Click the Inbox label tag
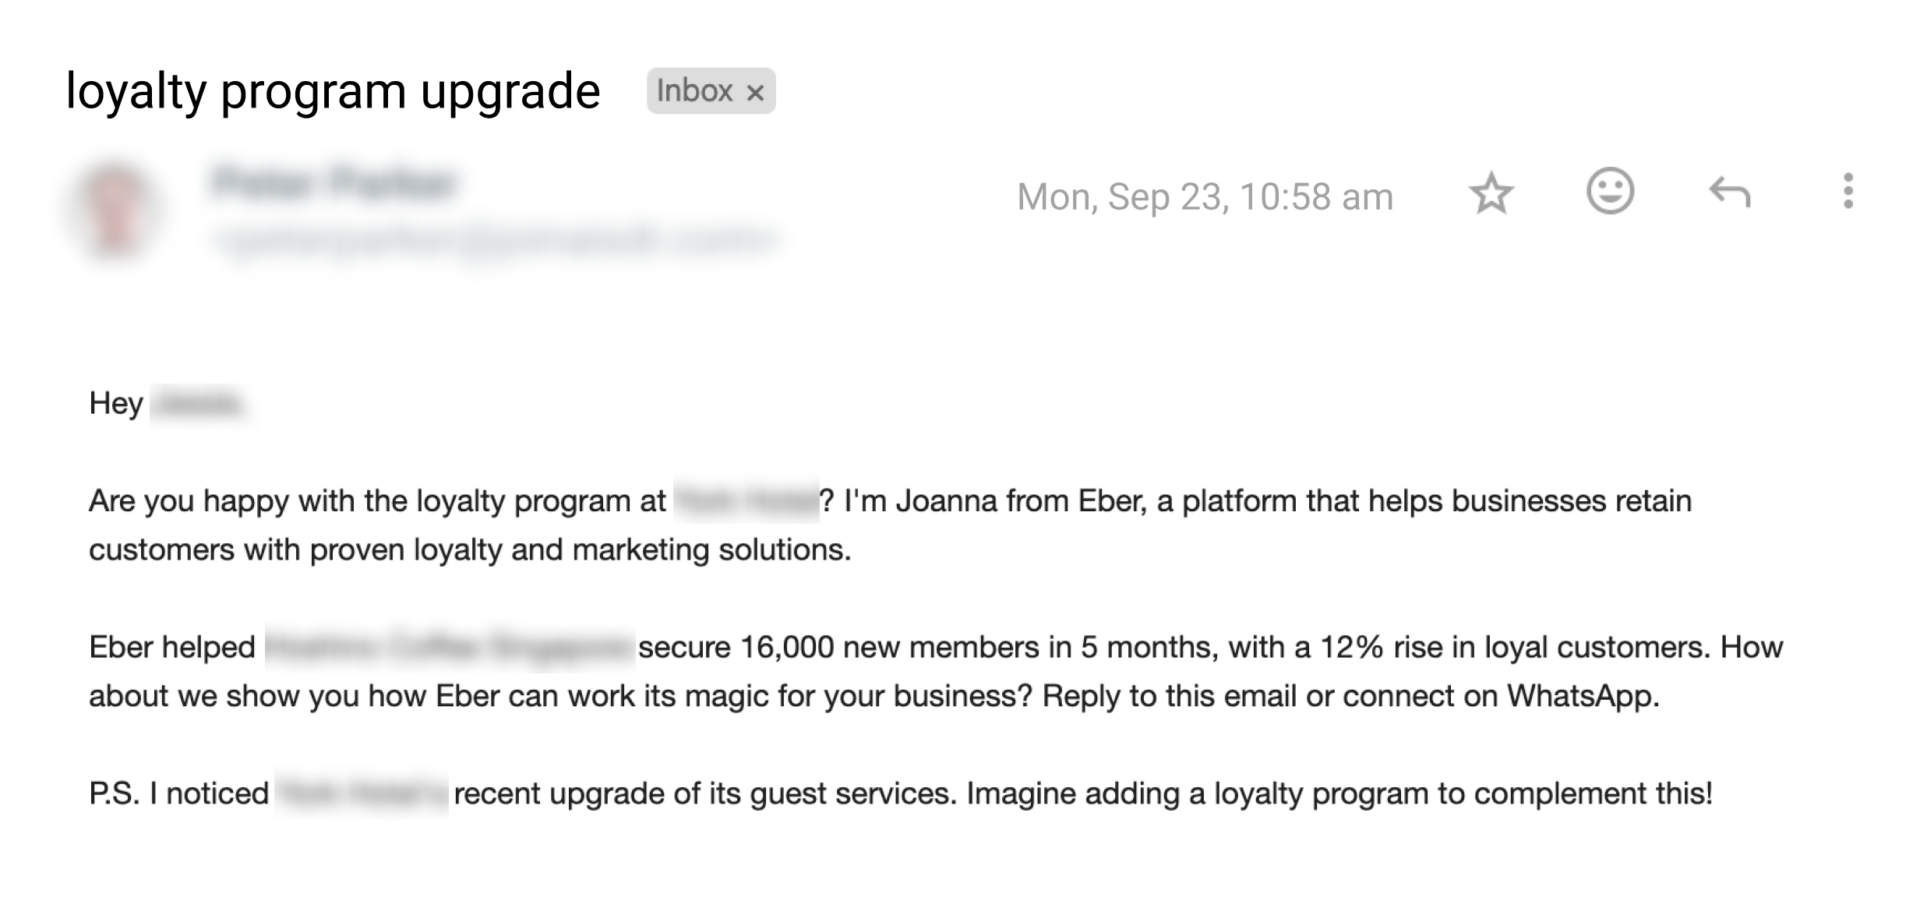 pos(694,91)
